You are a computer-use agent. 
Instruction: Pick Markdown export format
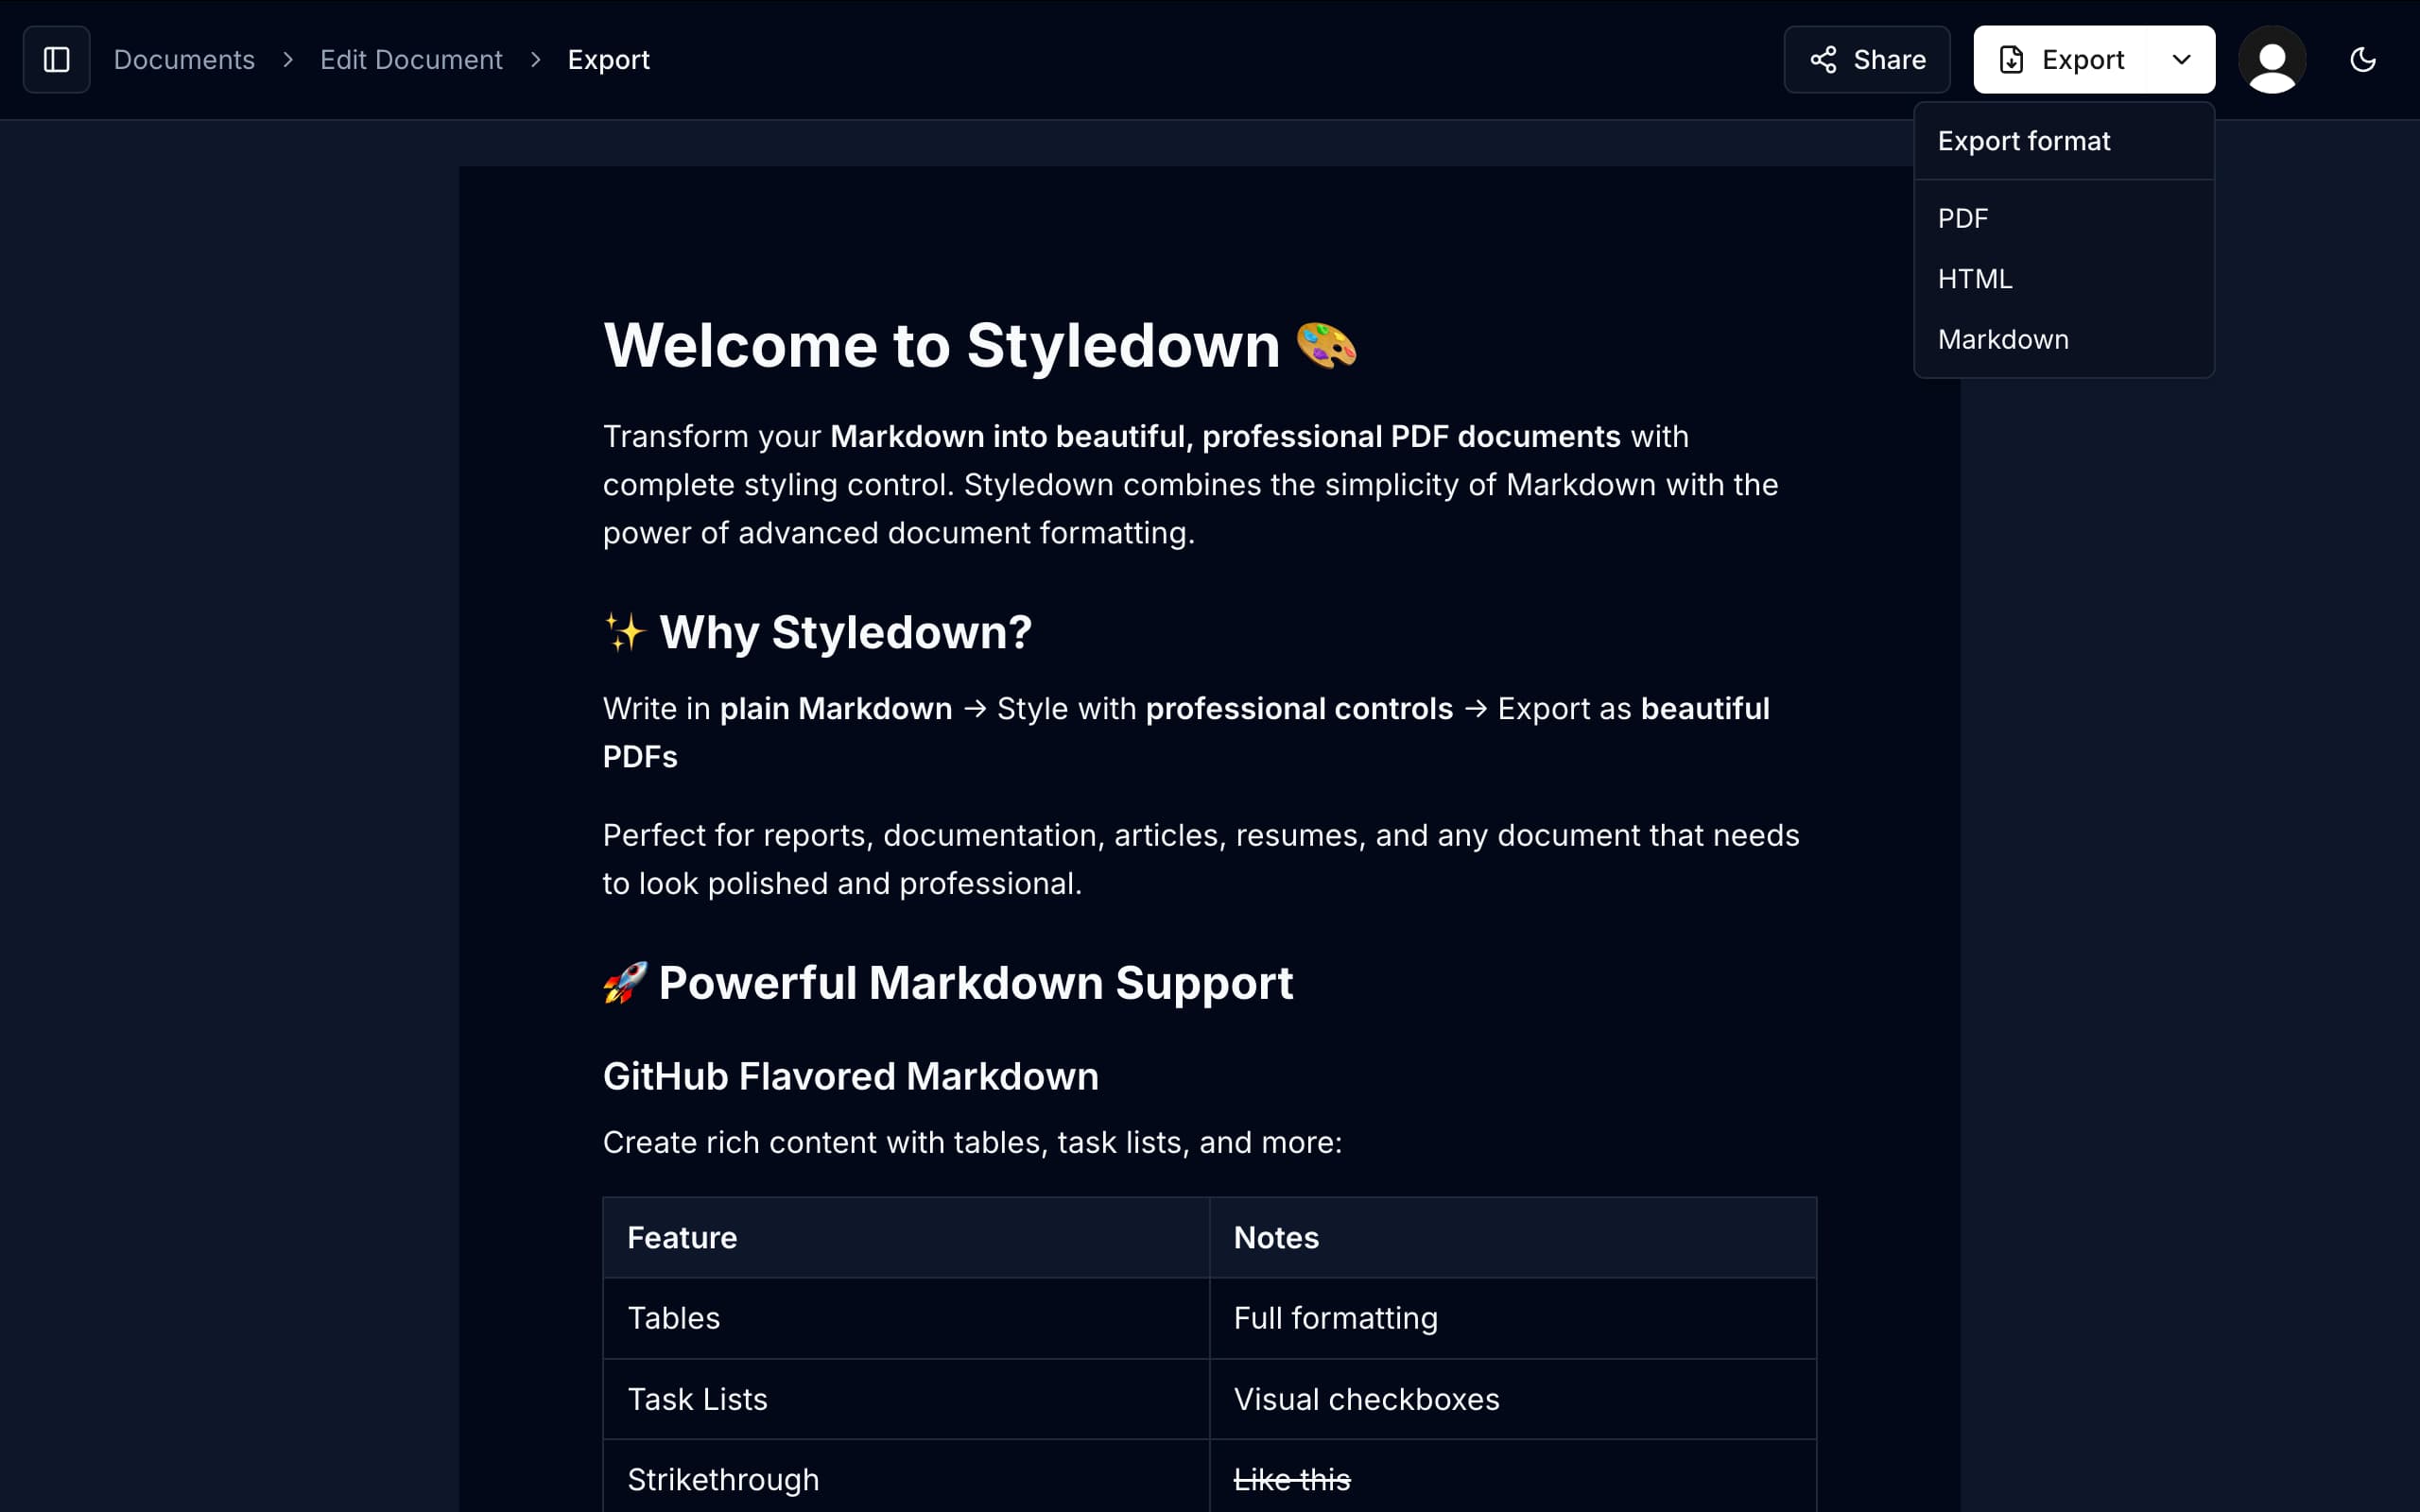click(x=2003, y=340)
